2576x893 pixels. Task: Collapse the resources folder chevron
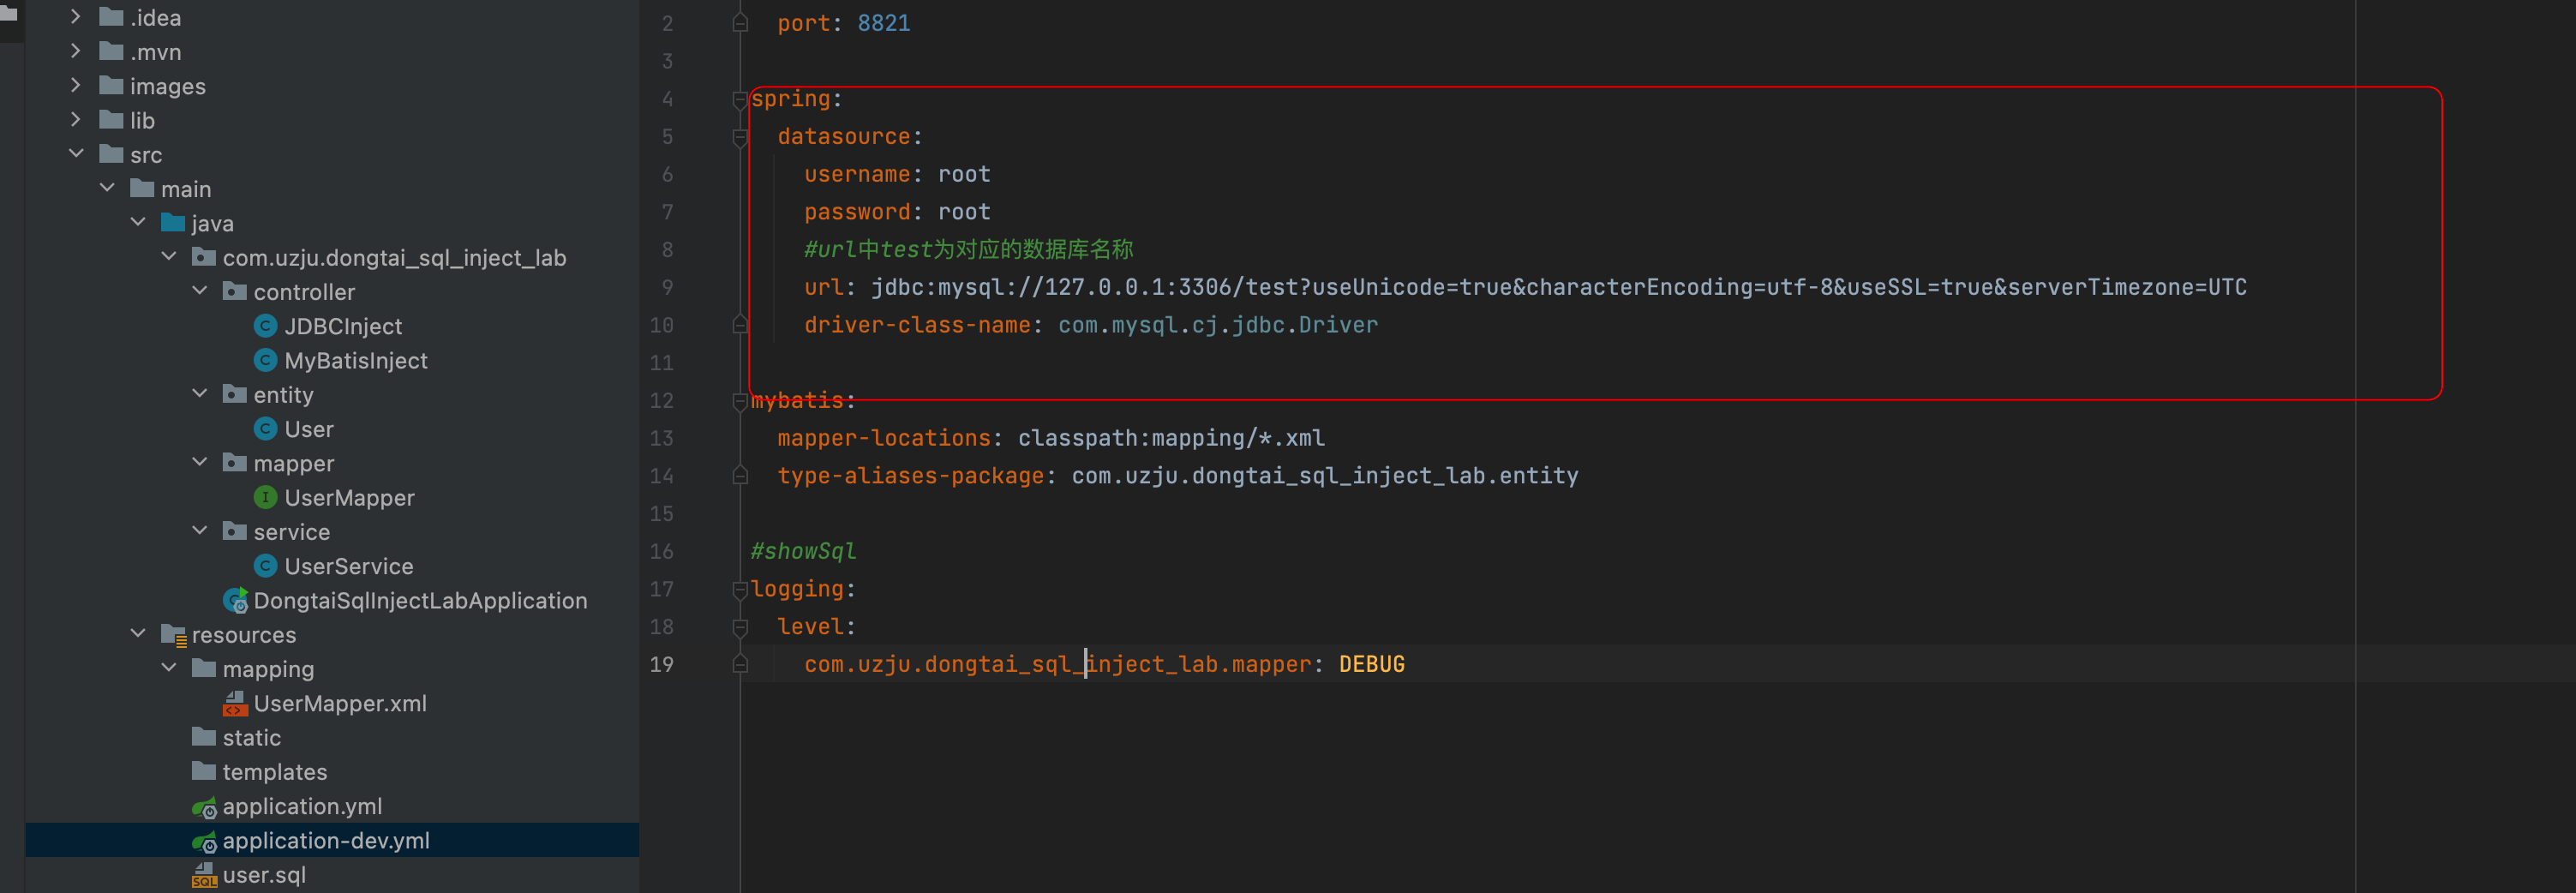pos(138,634)
